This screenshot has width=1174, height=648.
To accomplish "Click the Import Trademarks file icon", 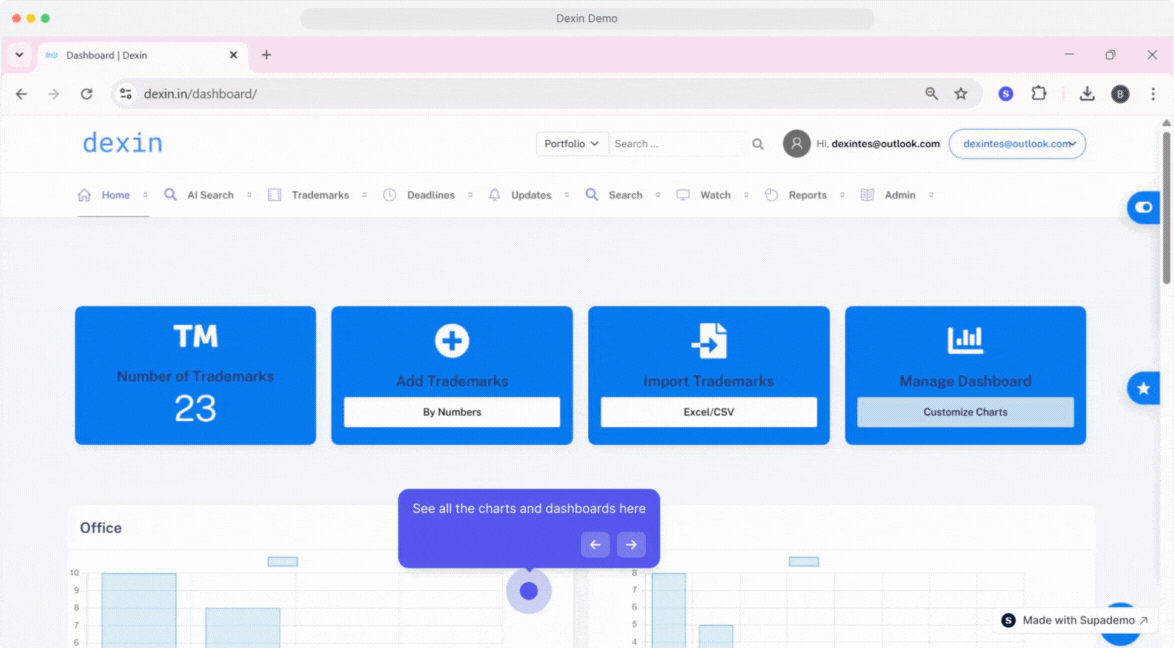I will click(x=709, y=341).
